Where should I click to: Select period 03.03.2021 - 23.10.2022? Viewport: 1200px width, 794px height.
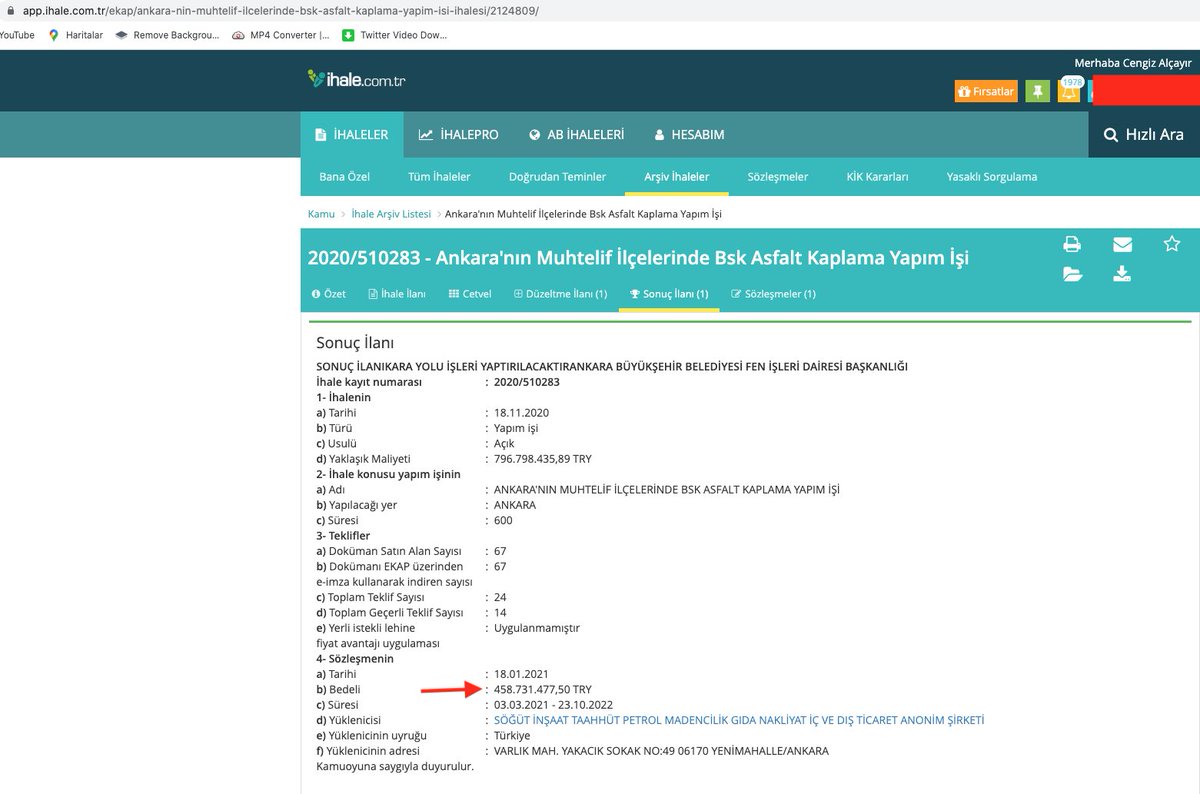coord(555,705)
